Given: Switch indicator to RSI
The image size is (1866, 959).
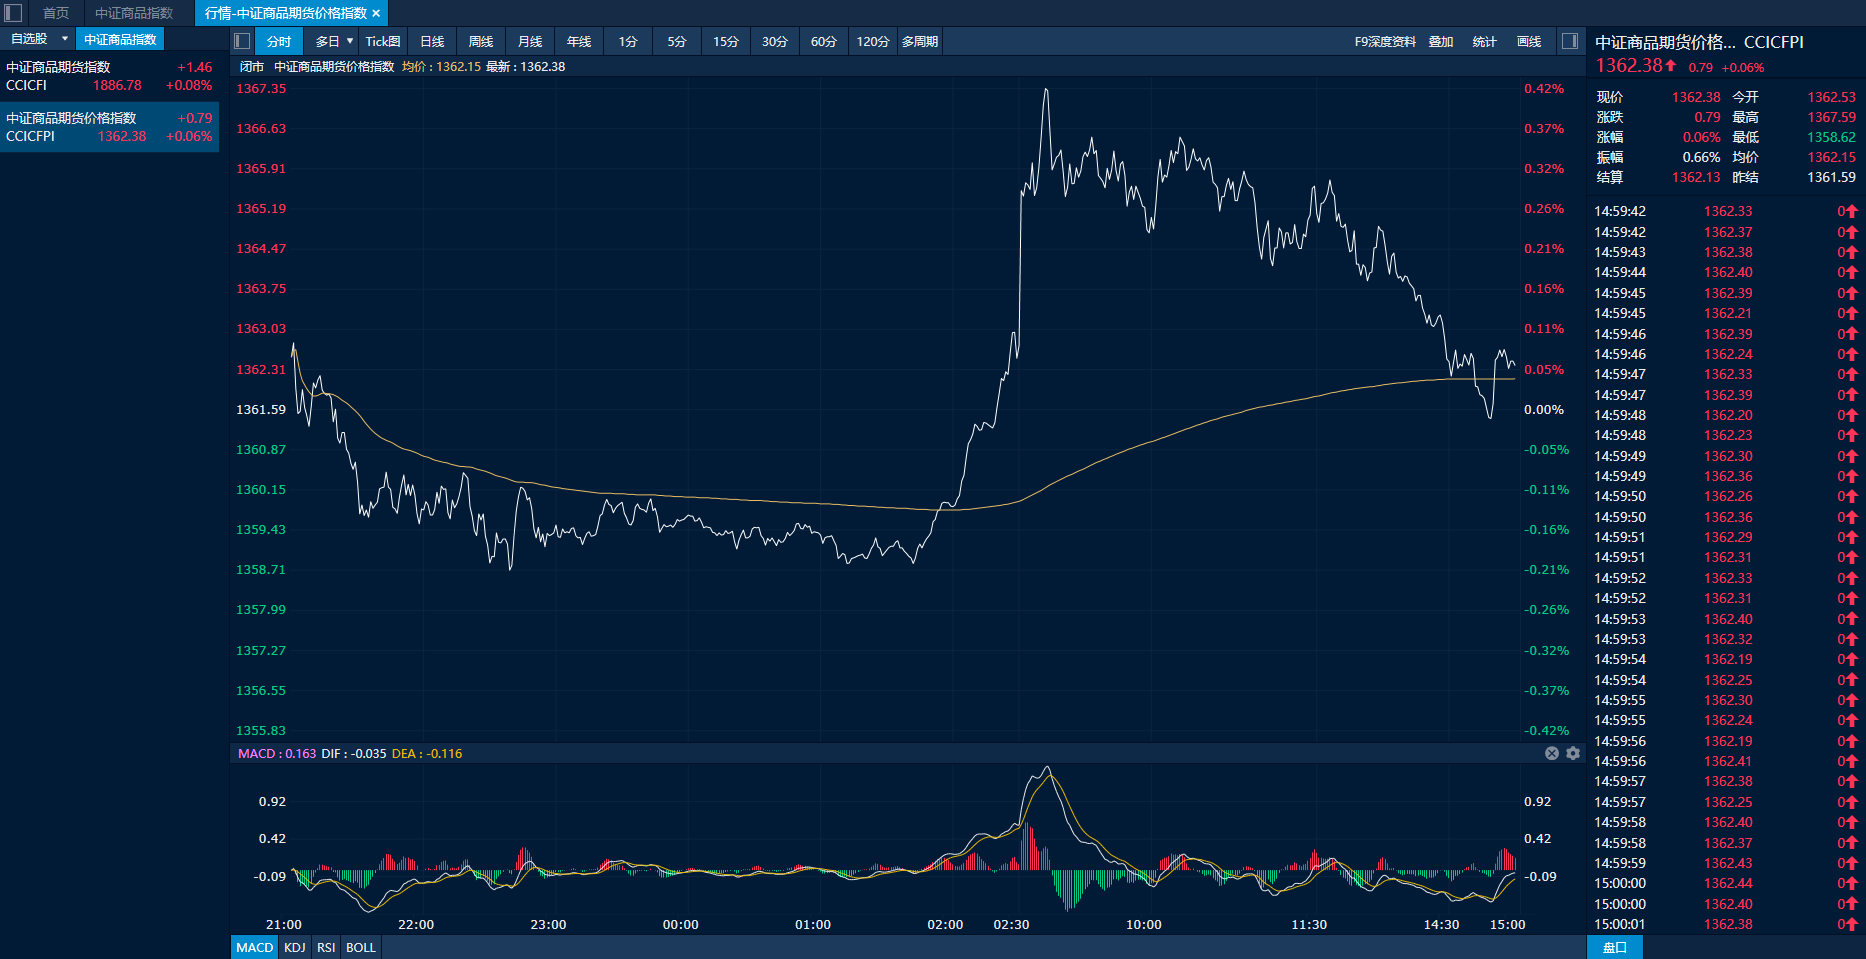Looking at the screenshot, I should pos(326,947).
